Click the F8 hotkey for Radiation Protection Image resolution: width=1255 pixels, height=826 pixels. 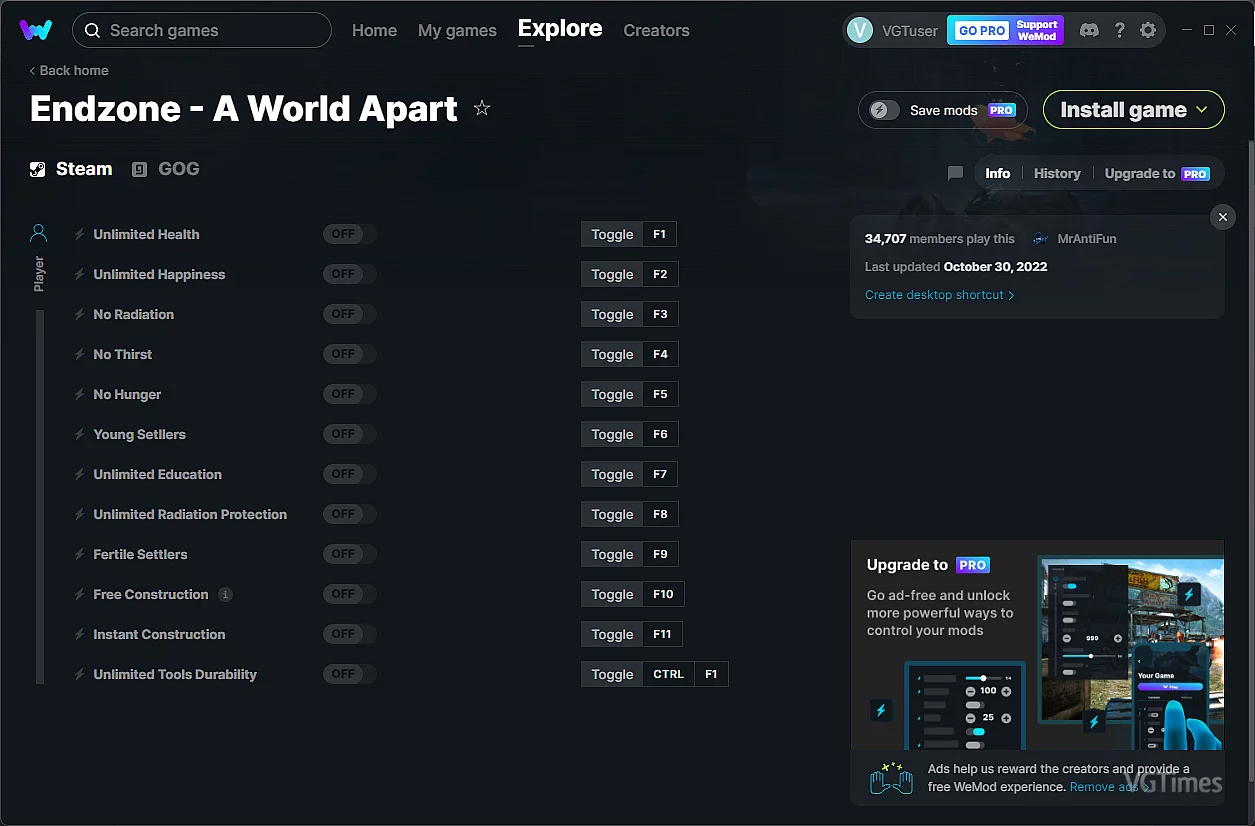pos(660,514)
